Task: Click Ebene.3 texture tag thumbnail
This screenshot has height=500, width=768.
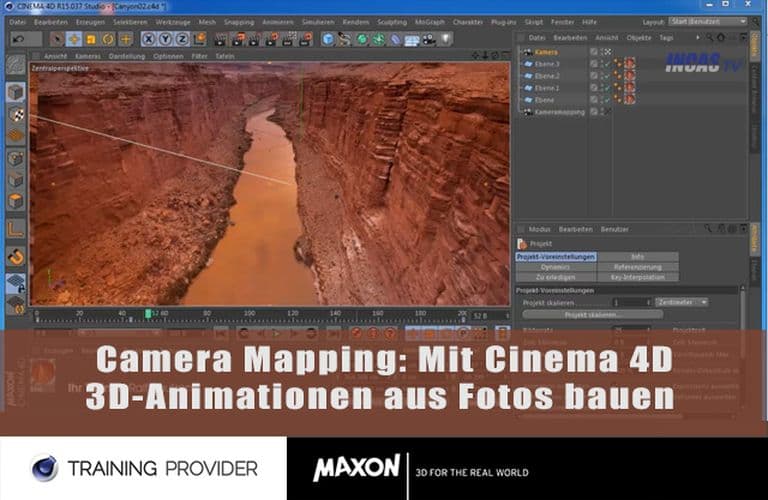Action: coord(630,64)
